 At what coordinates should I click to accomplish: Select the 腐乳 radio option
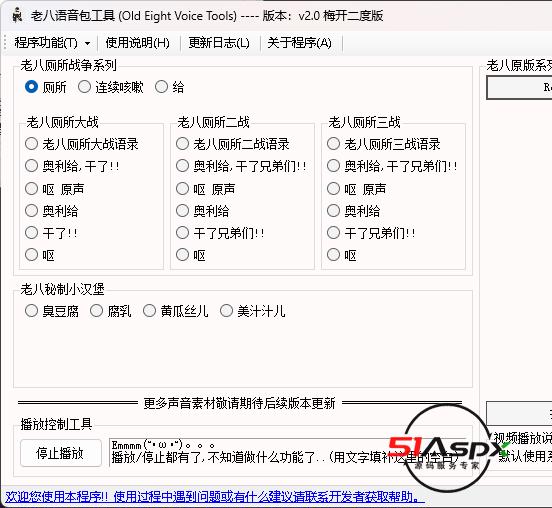[111, 311]
